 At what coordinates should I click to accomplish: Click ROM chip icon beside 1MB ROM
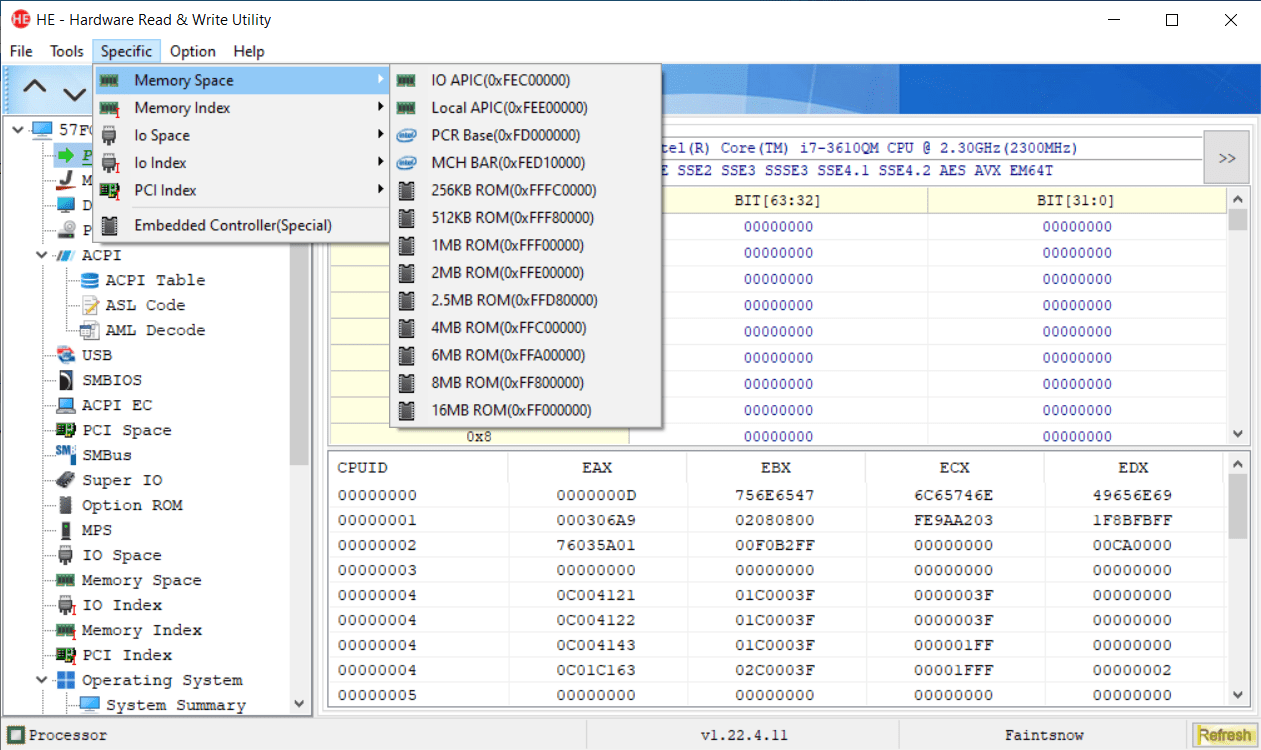pos(406,245)
